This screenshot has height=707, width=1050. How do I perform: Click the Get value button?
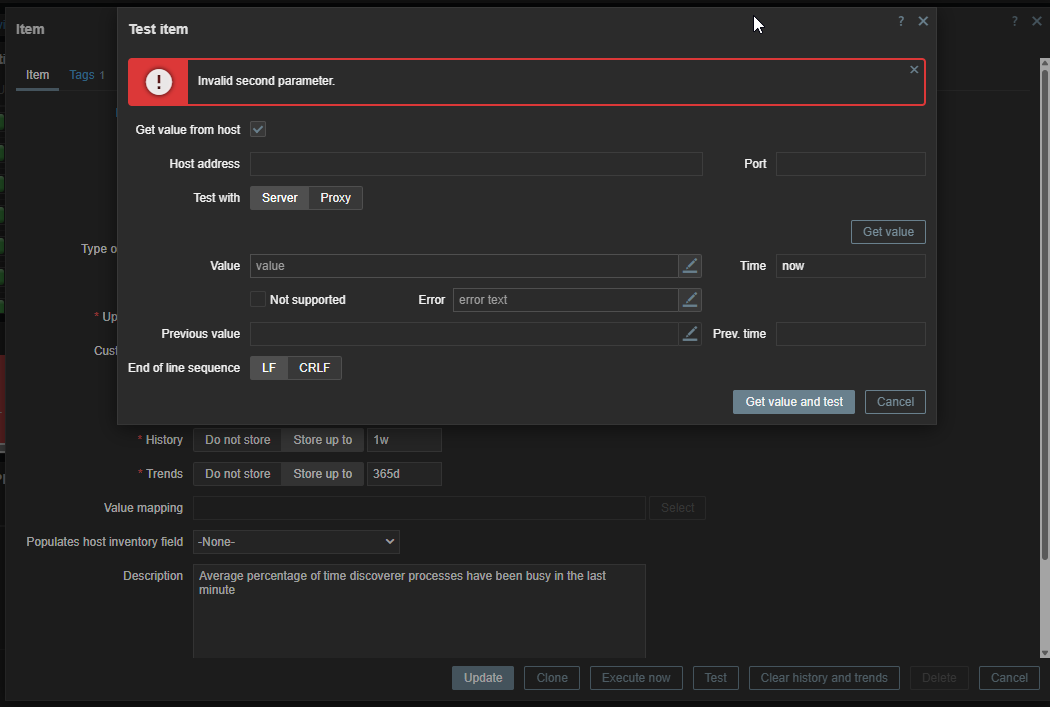click(888, 232)
